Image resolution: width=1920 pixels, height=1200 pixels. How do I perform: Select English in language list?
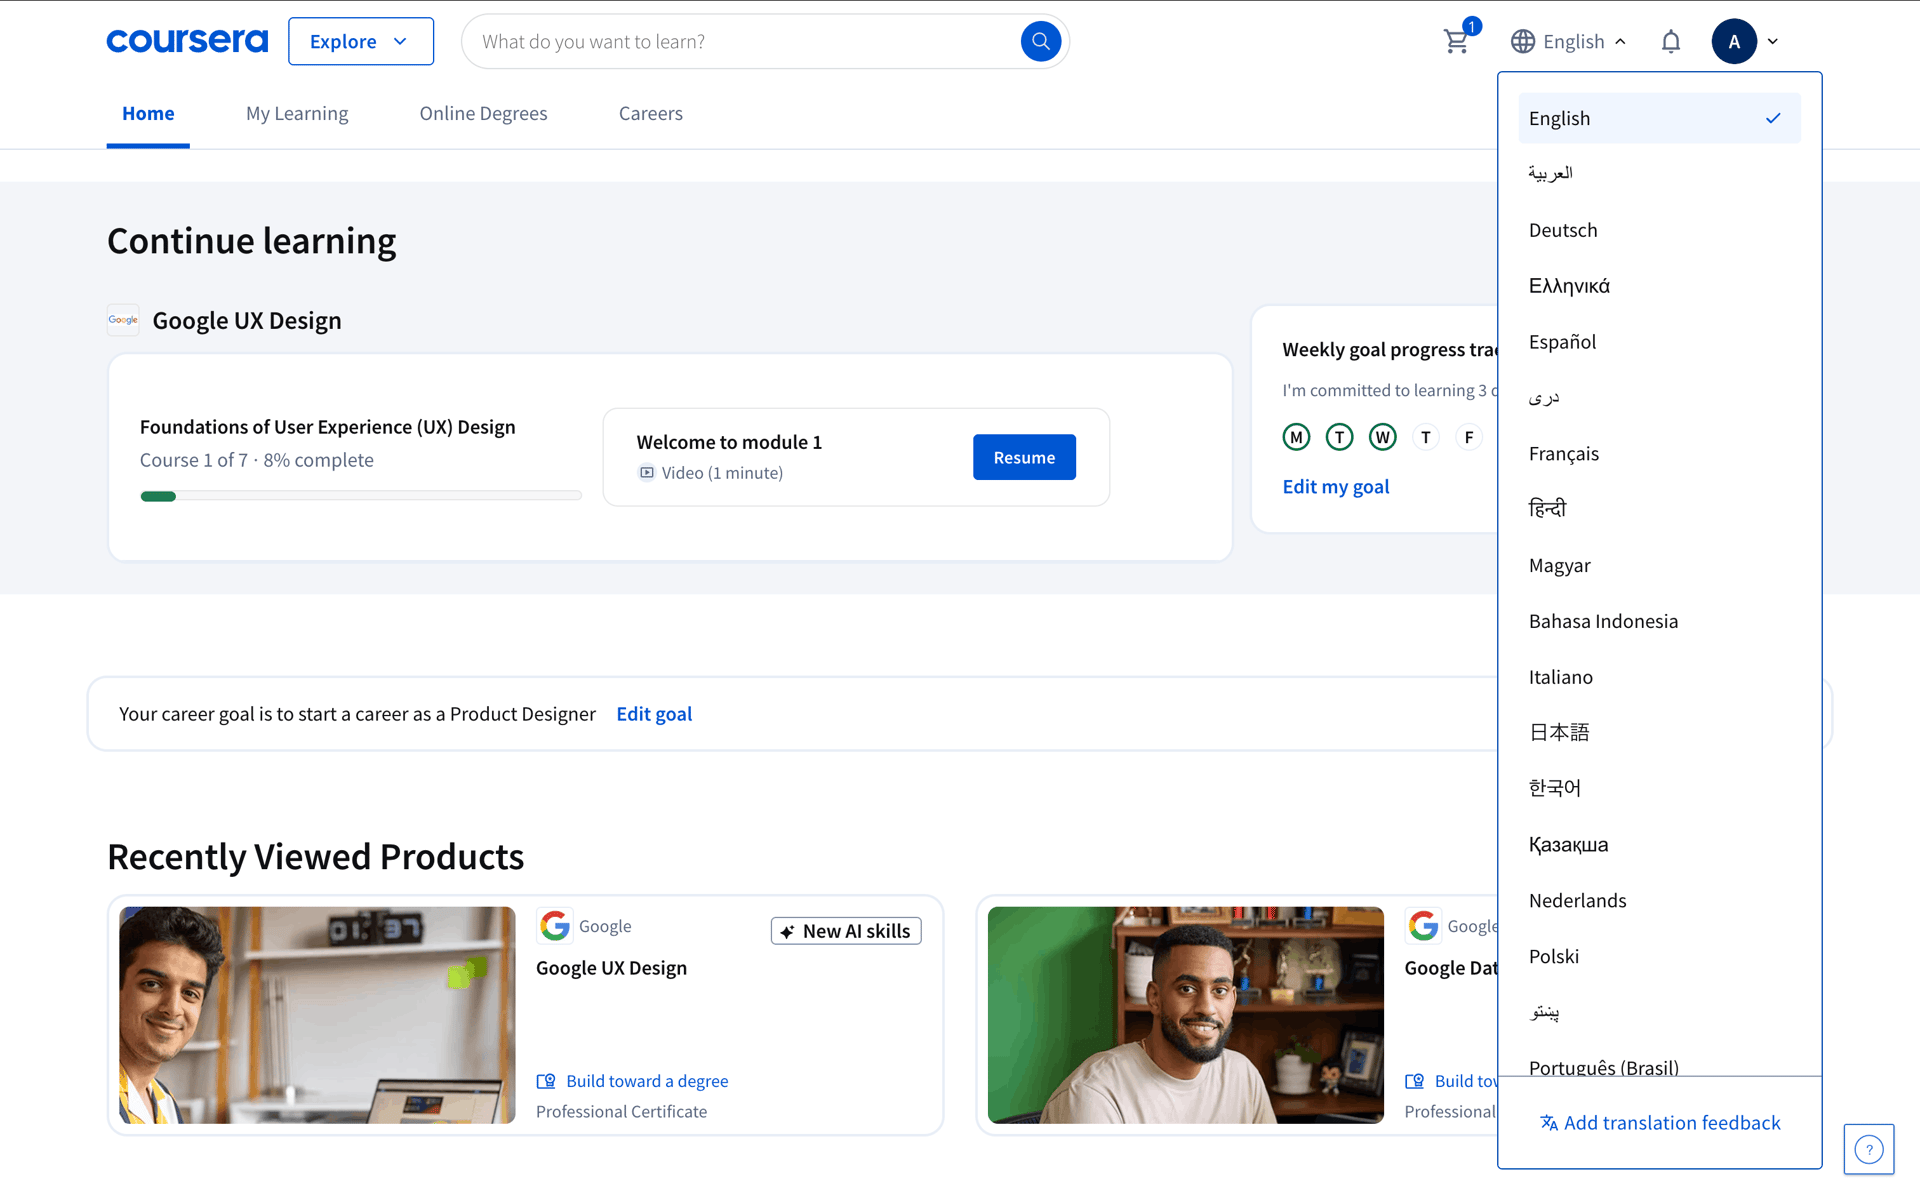[1659, 118]
